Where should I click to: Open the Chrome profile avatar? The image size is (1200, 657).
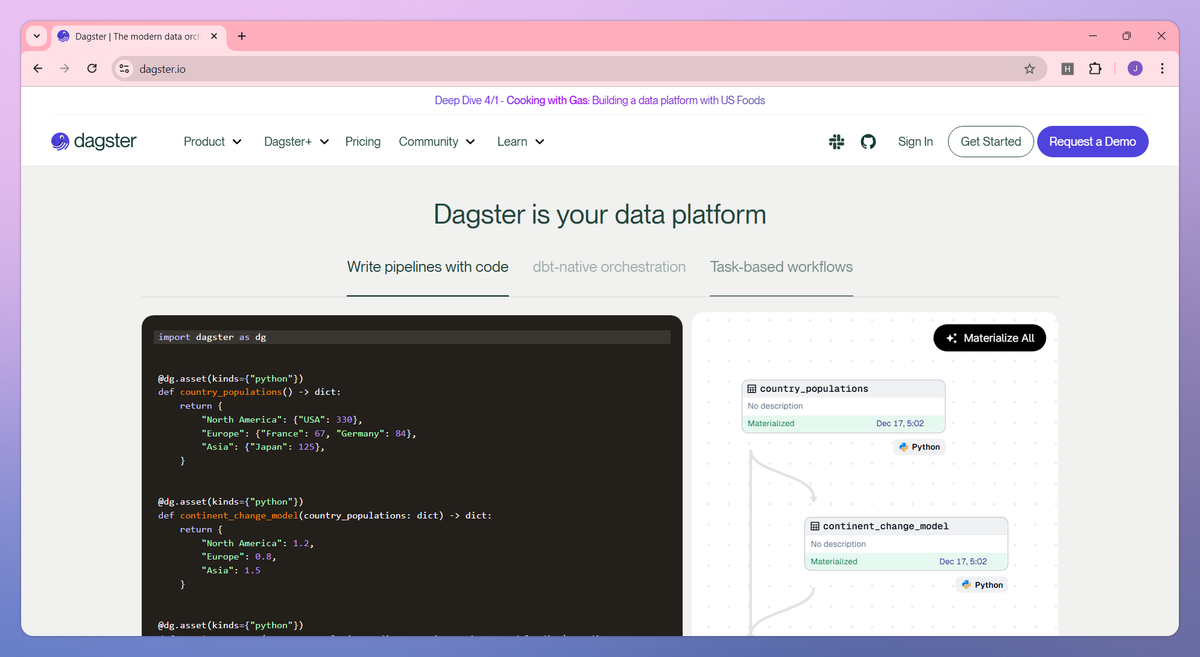coord(1135,69)
